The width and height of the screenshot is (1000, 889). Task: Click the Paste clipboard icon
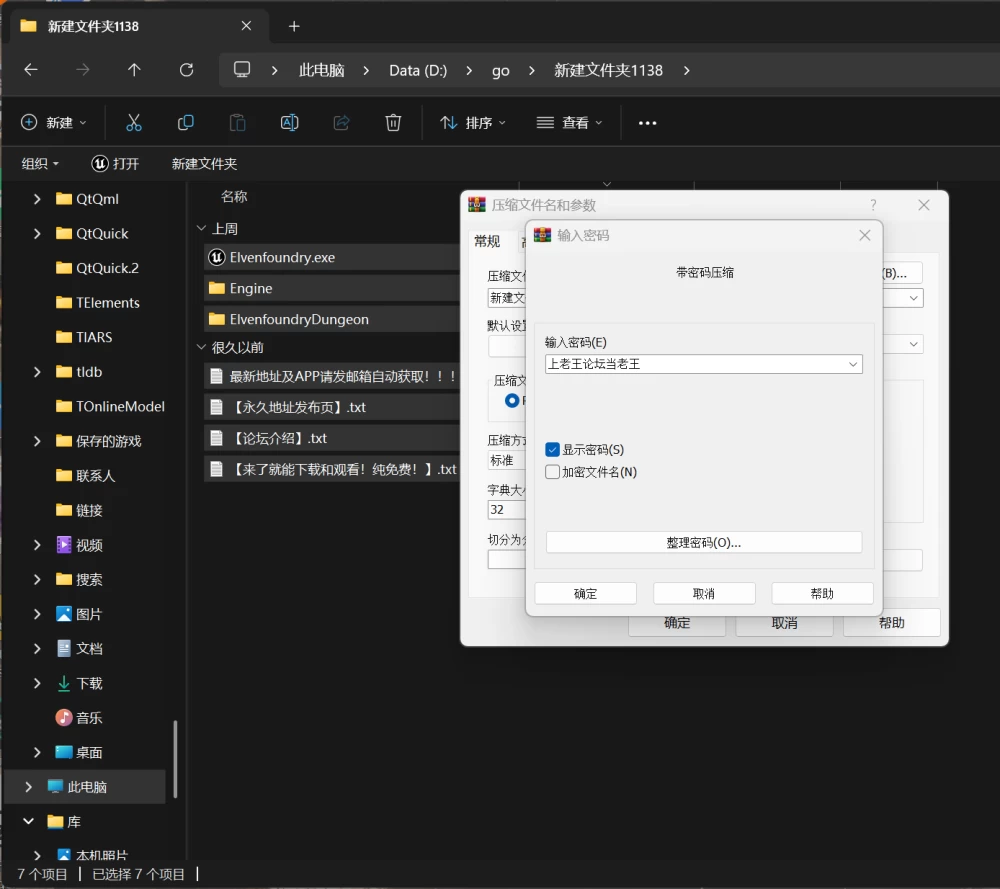pos(237,122)
